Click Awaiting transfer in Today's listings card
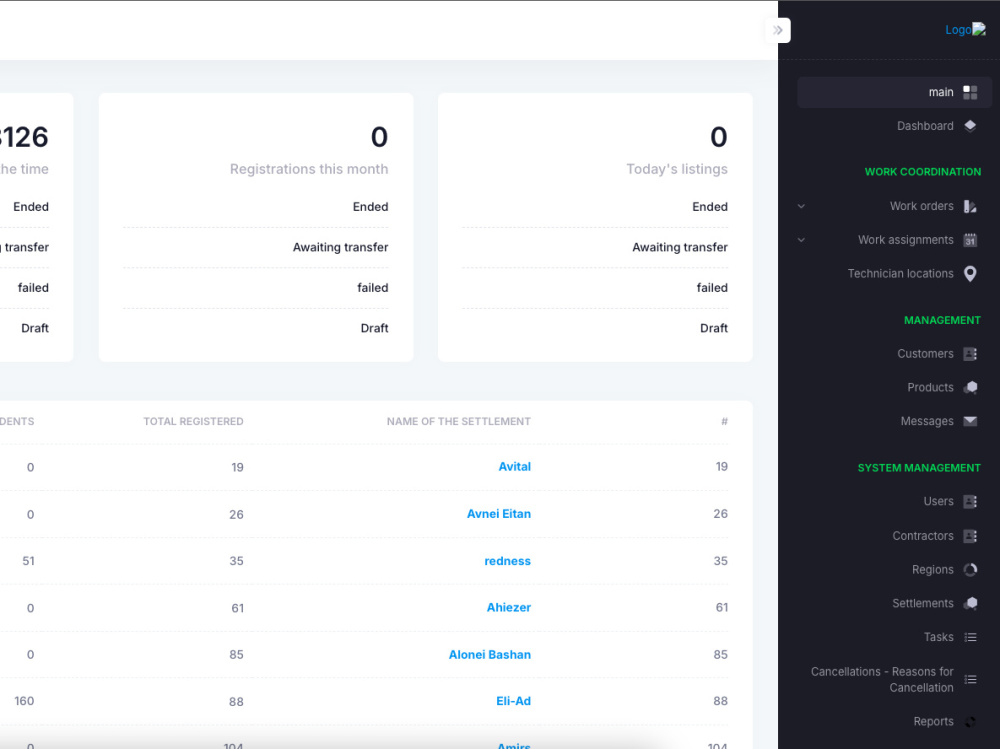Screen dimensions: 1000x749 point(680,247)
